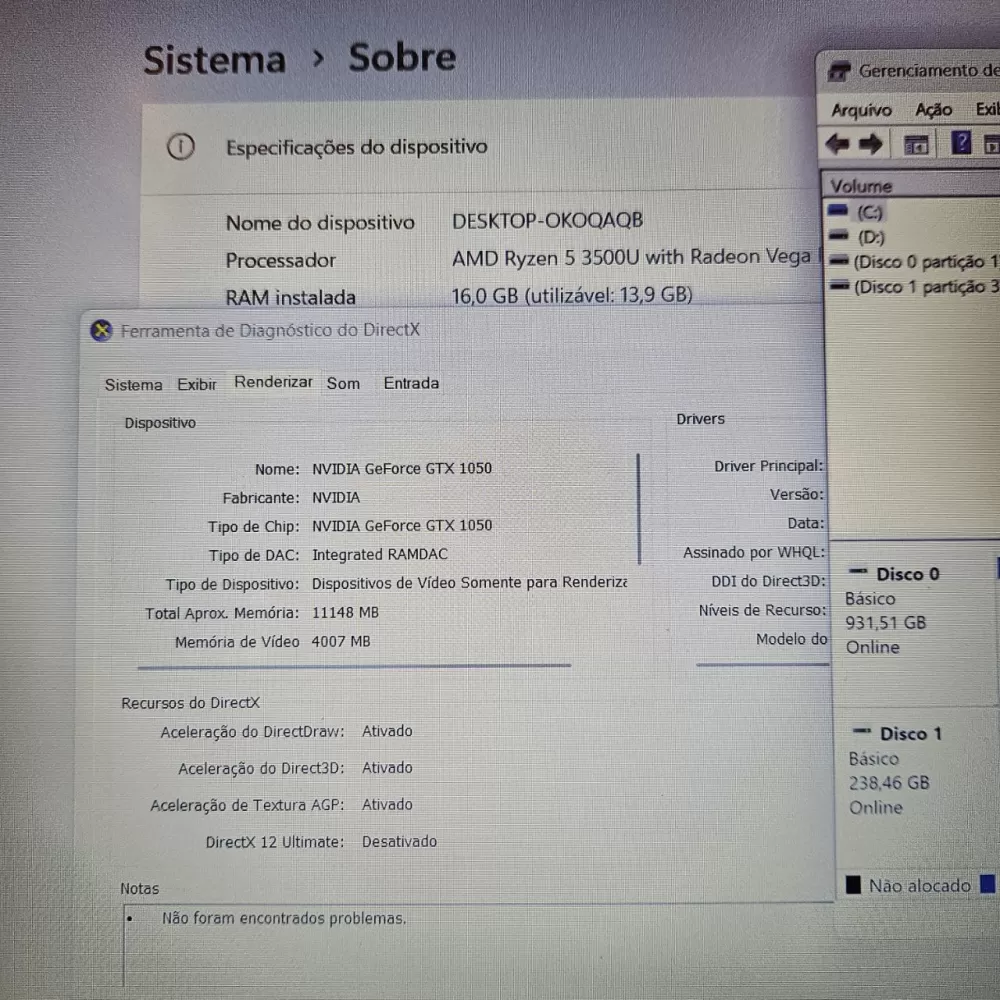
Task: Open the Entrada tab in DirectX tool
Action: (411, 383)
